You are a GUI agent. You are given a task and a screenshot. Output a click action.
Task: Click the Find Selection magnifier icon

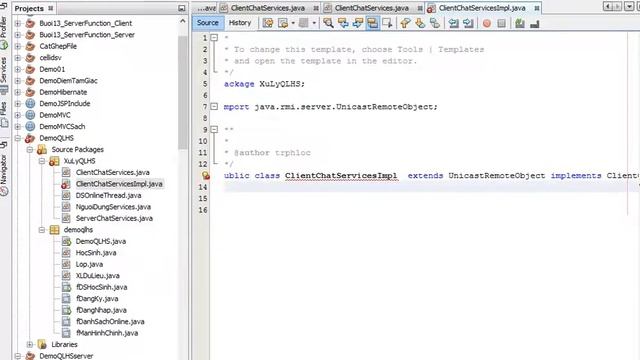tap(328, 23)
